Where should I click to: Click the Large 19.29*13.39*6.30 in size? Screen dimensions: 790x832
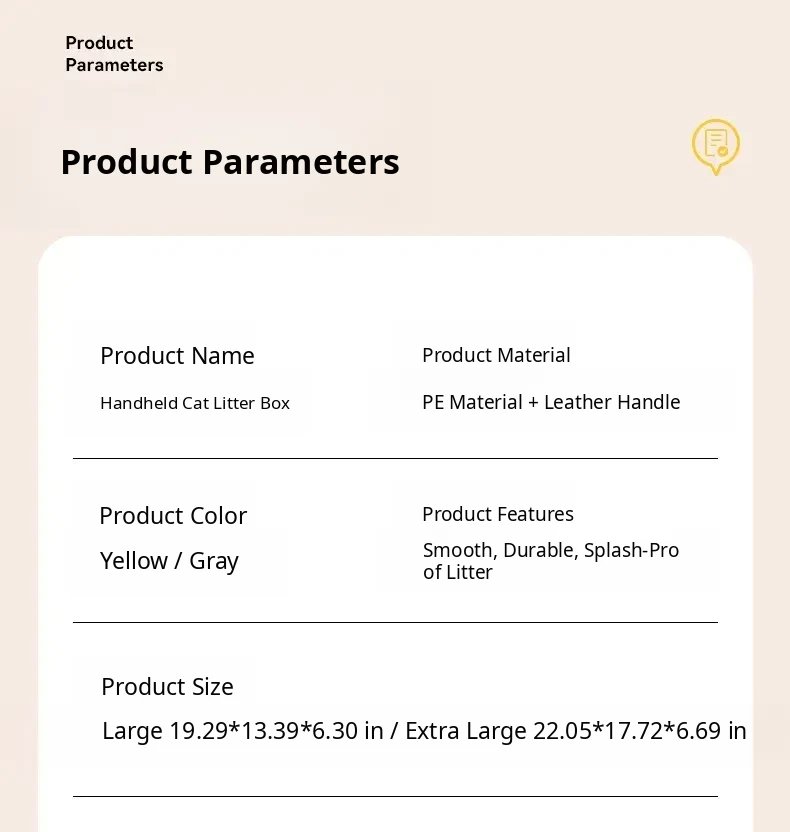tap(243, 731)
